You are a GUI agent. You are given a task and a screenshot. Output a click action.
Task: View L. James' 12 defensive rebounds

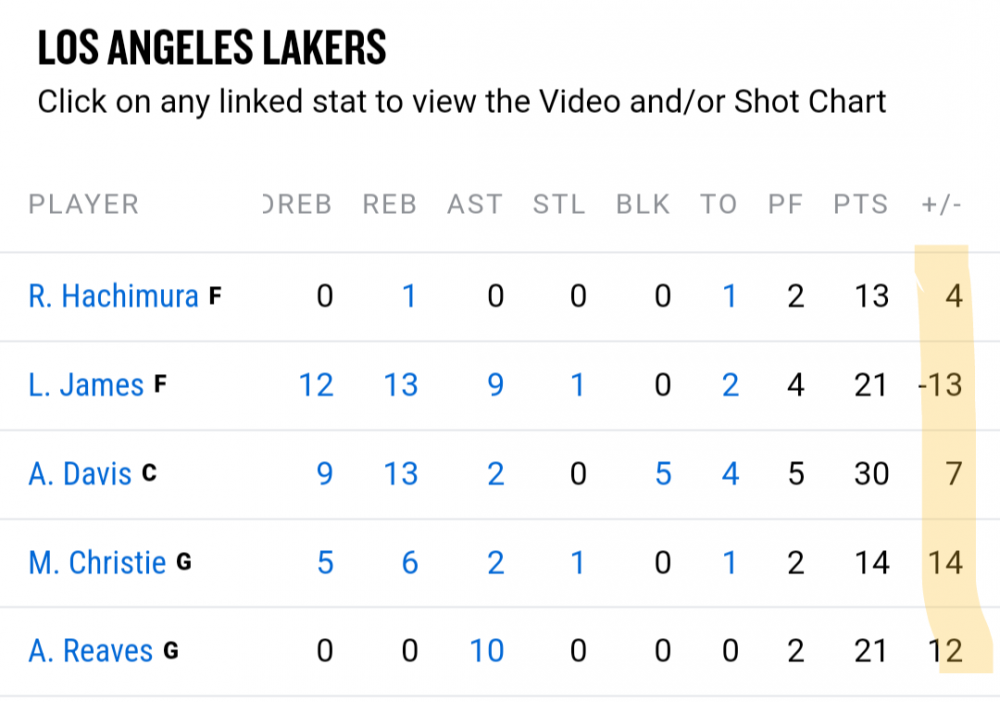click(x=316, y=385)
